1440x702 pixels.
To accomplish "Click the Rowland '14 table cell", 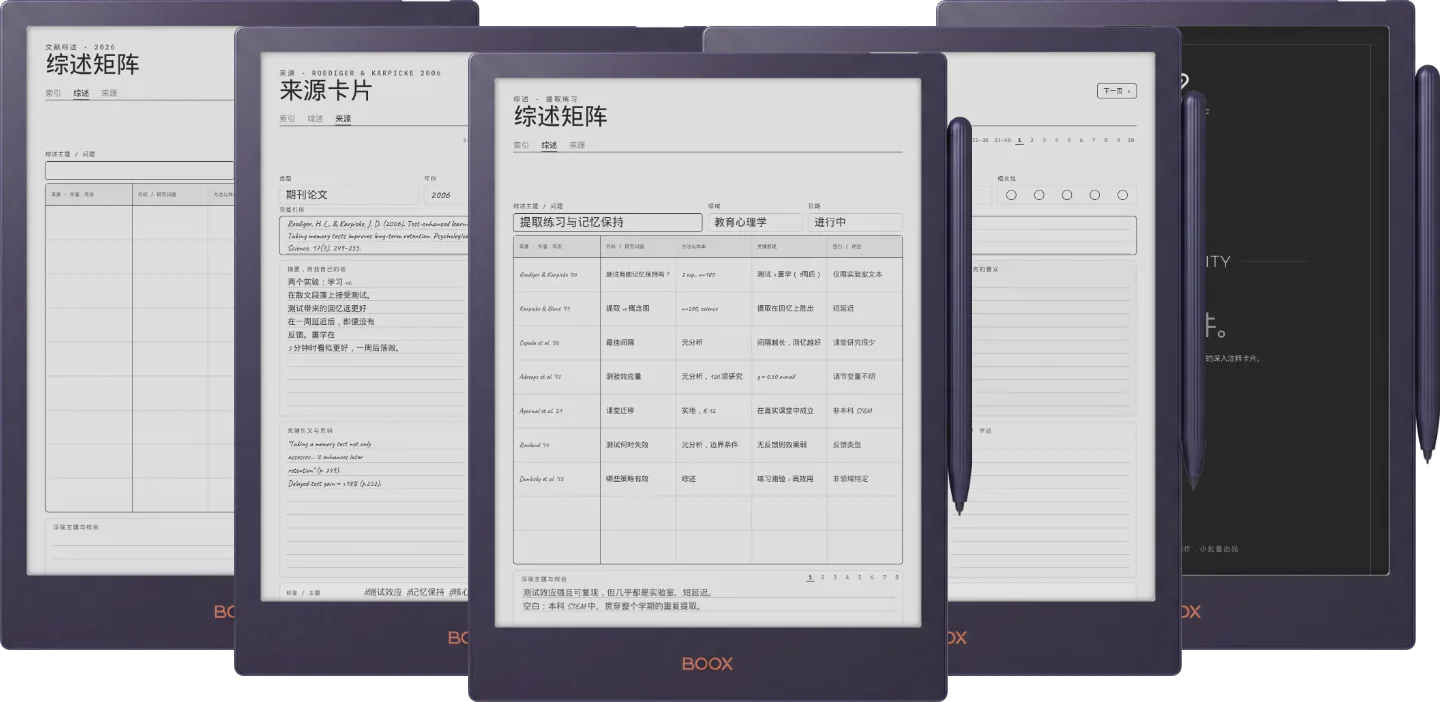I will (557, 444).
